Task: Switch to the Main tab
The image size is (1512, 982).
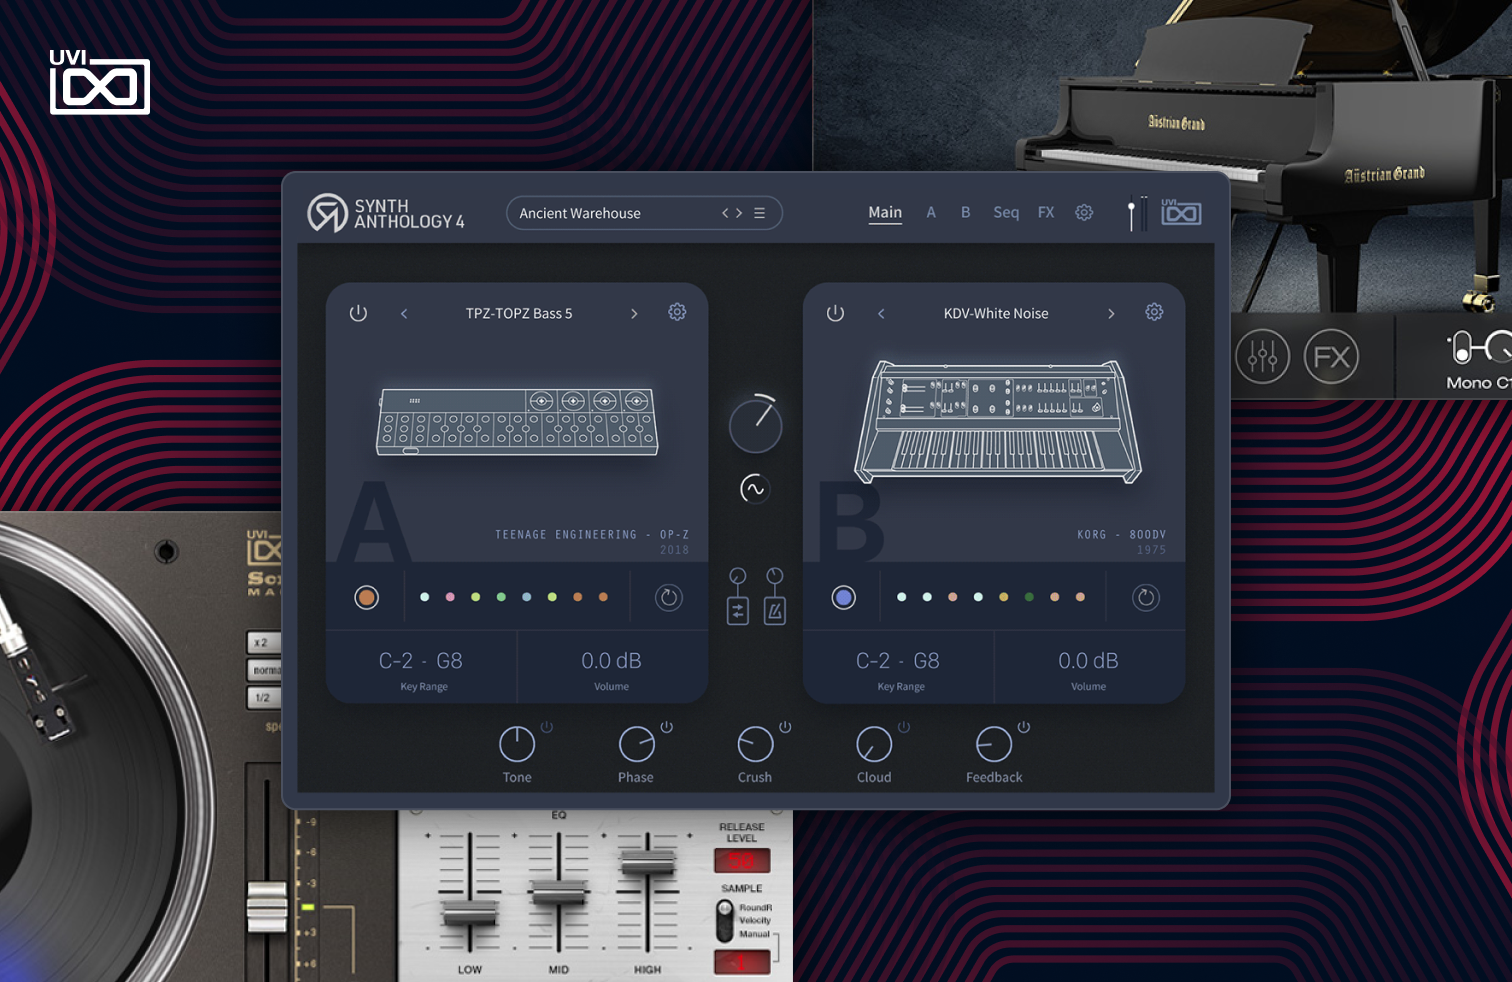Action: pyautogui.click(x=885, y=212)
